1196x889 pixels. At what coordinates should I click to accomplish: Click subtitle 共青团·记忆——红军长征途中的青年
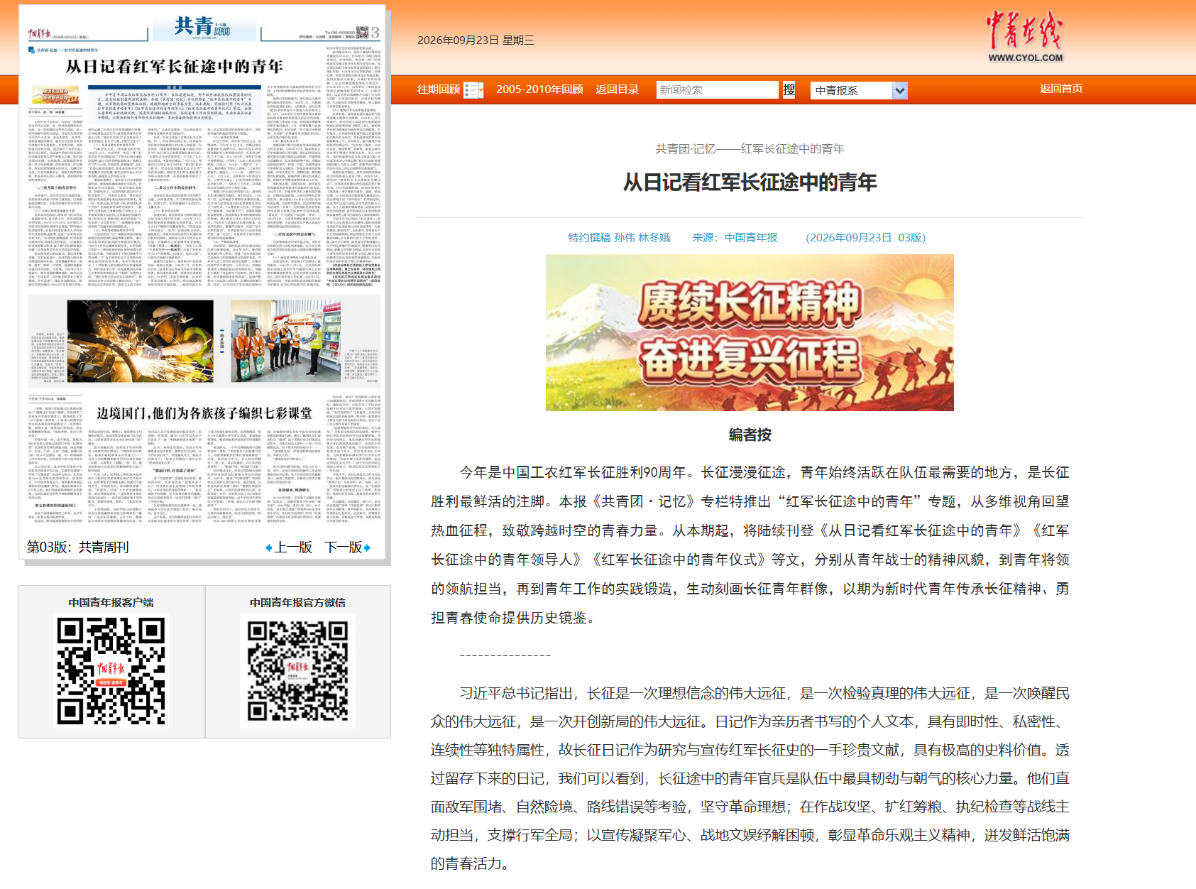pyautogui.click(x=750, y=149)
